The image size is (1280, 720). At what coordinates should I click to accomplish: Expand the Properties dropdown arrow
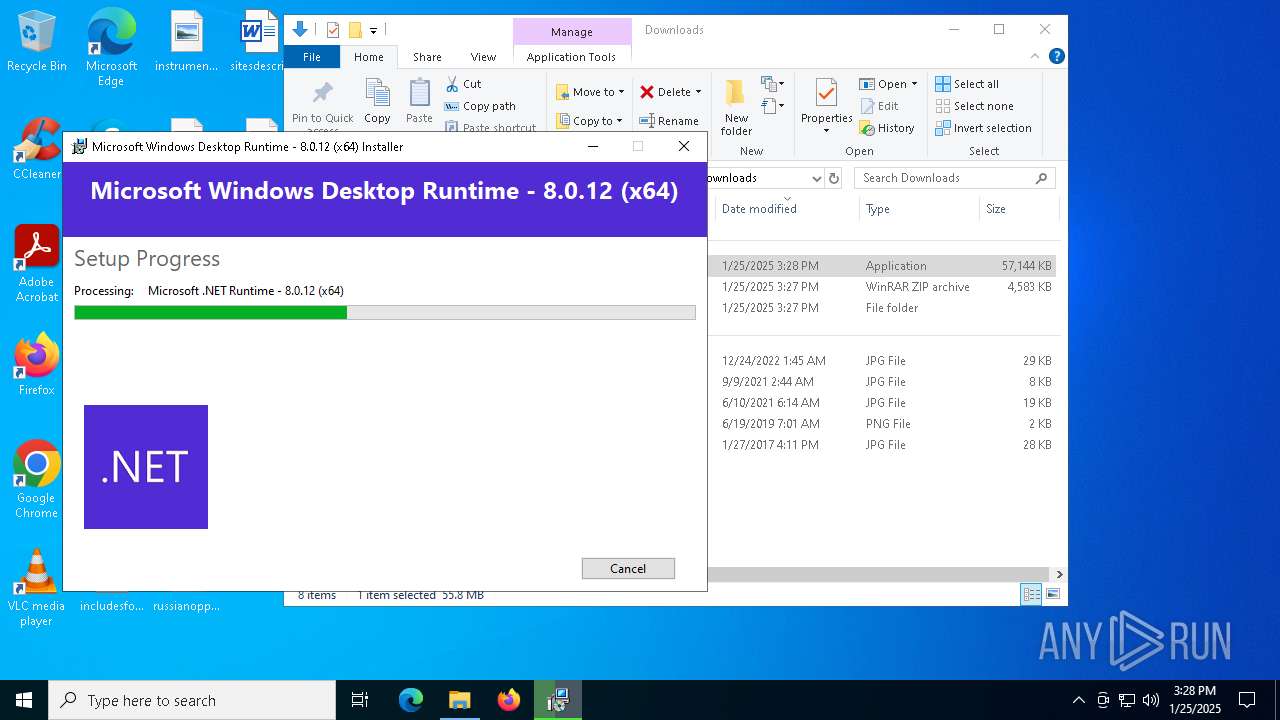pos(826,131)
